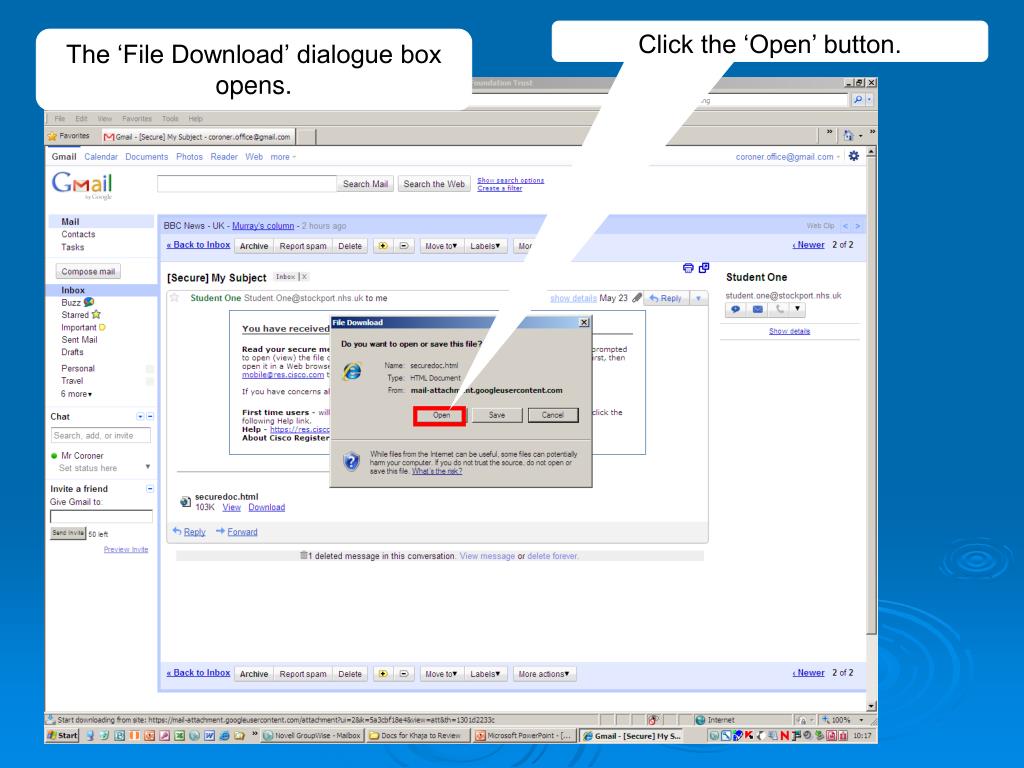
Task: Click Cancel in File Download dialog
Action: coord(552,415)
